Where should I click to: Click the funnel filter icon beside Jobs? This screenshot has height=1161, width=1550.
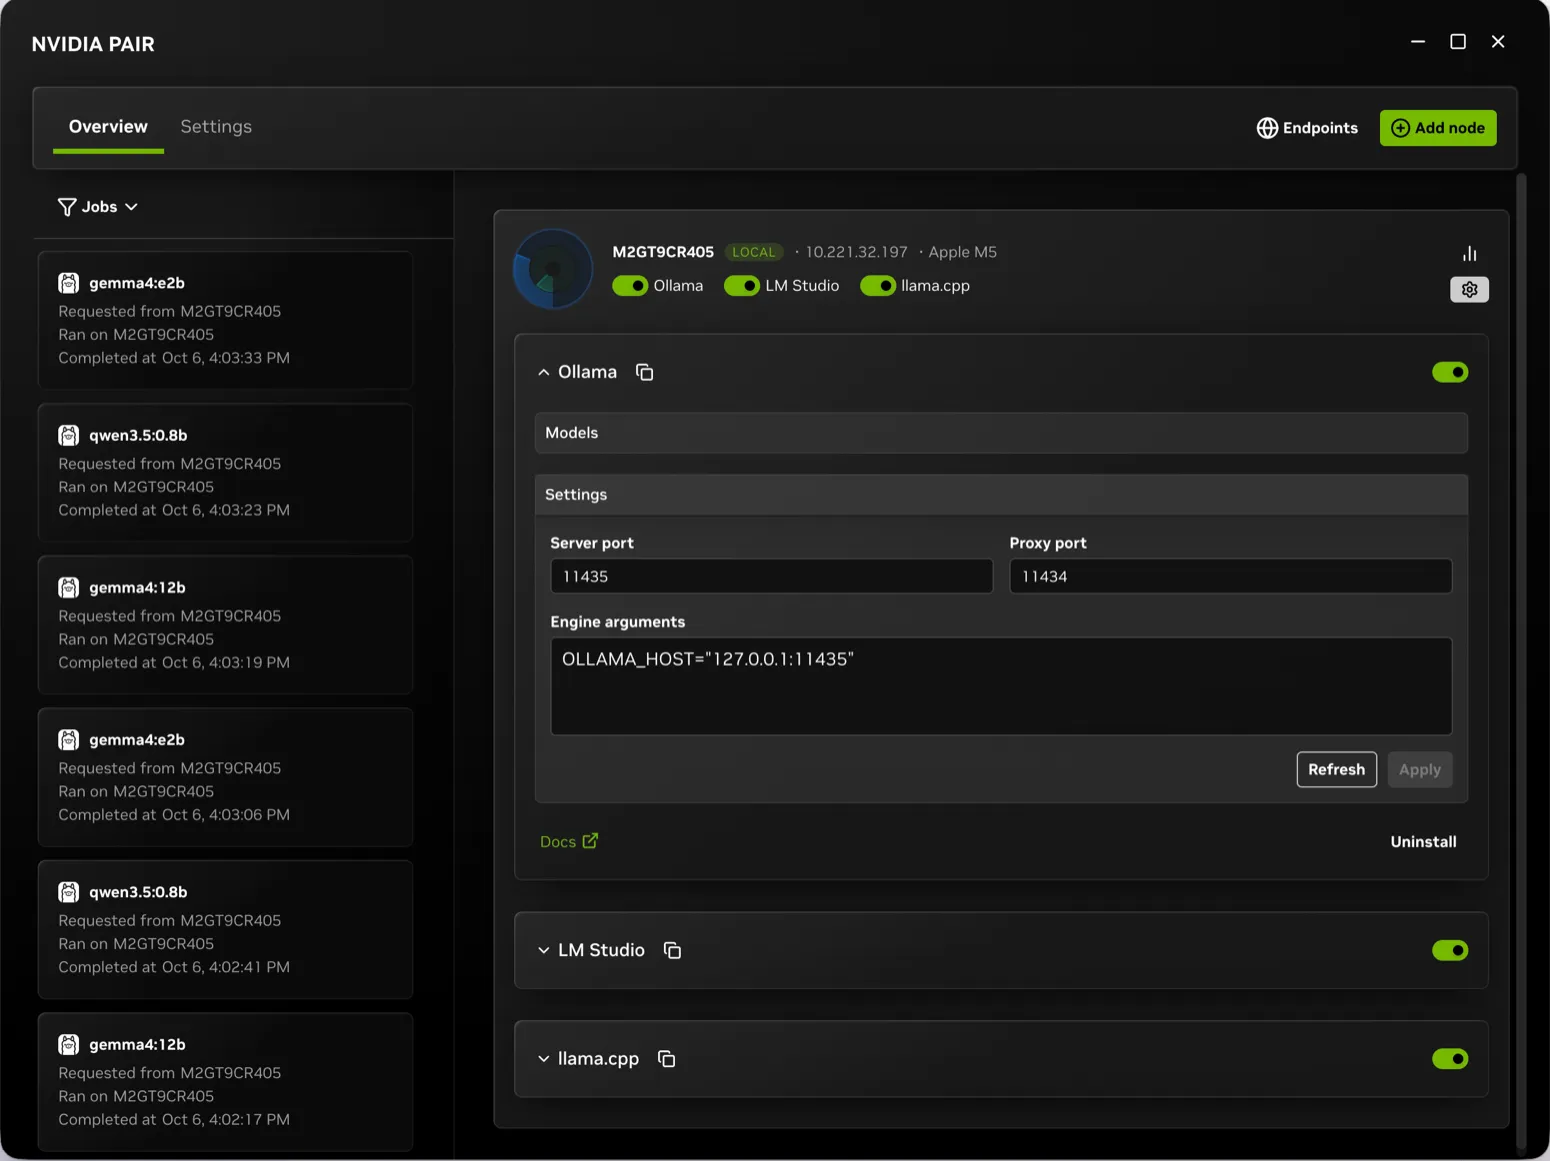[x=67, y=207]
